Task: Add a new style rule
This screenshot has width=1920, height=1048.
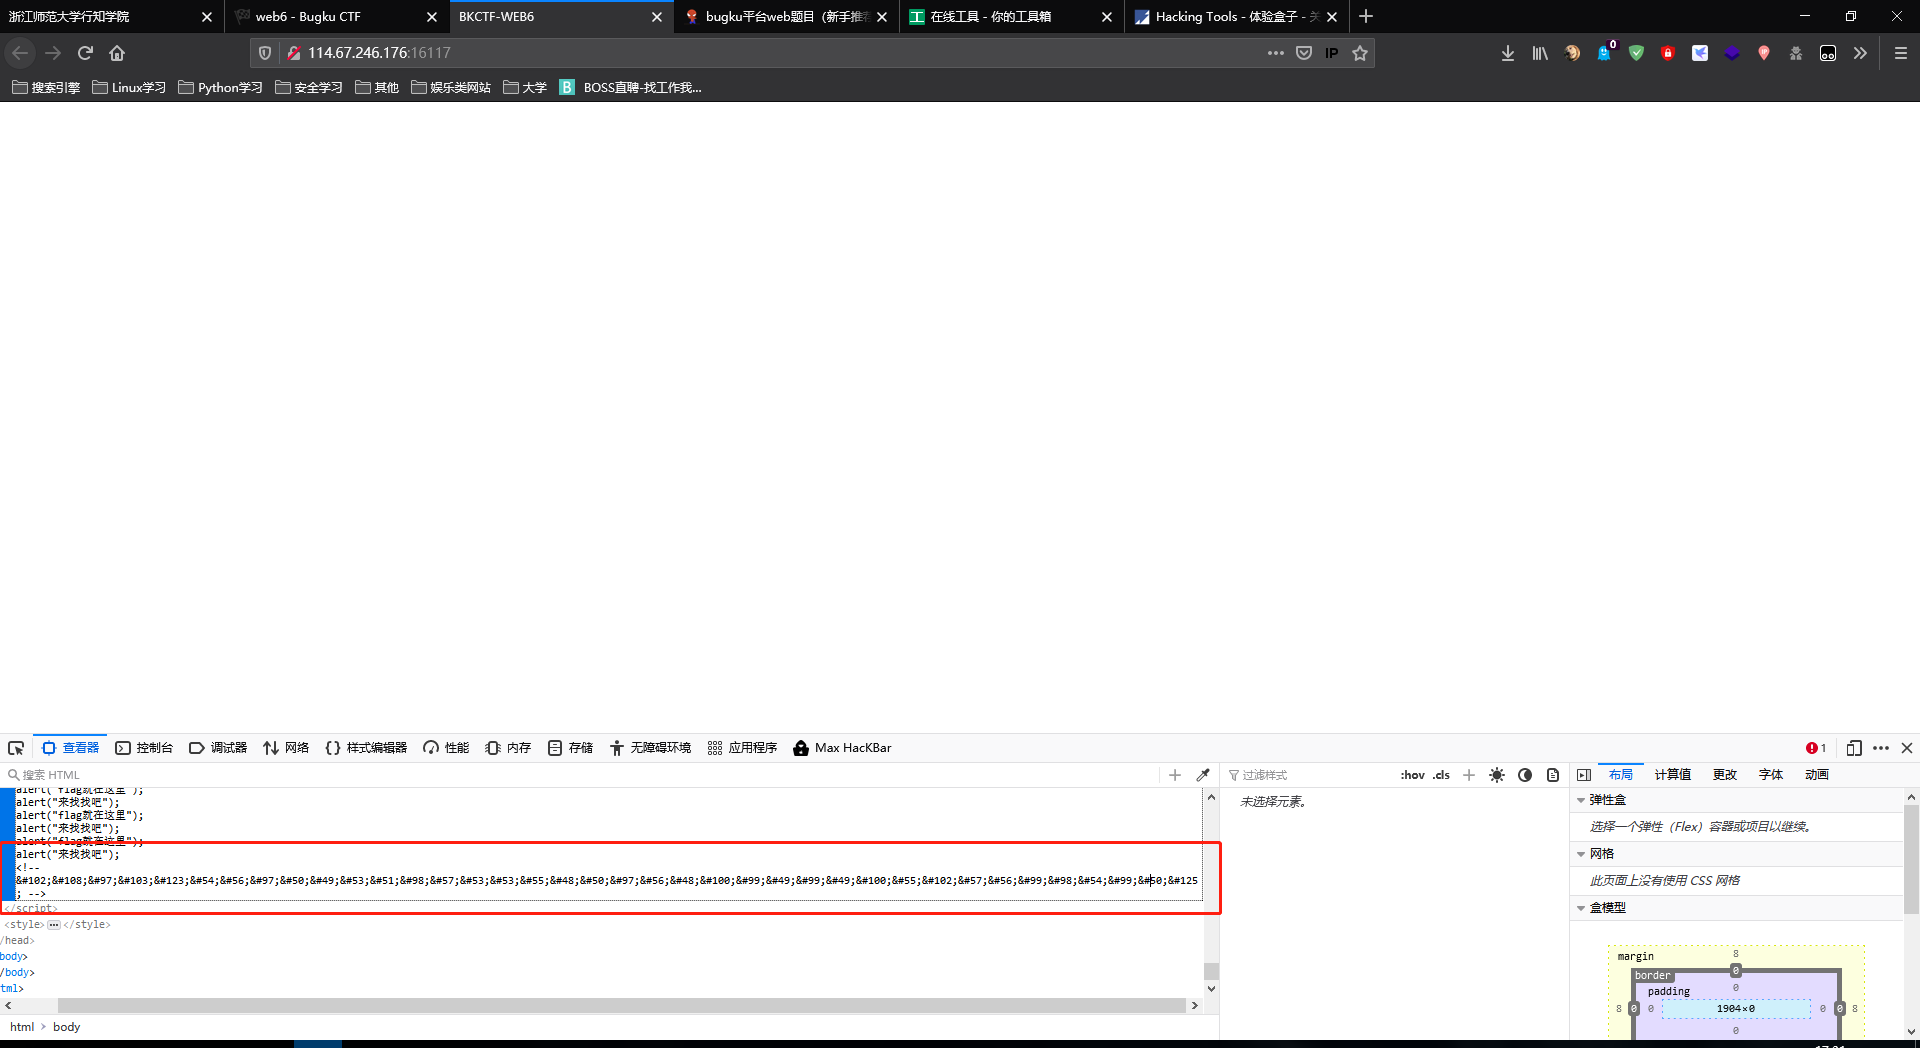Action: (1469, 775)
